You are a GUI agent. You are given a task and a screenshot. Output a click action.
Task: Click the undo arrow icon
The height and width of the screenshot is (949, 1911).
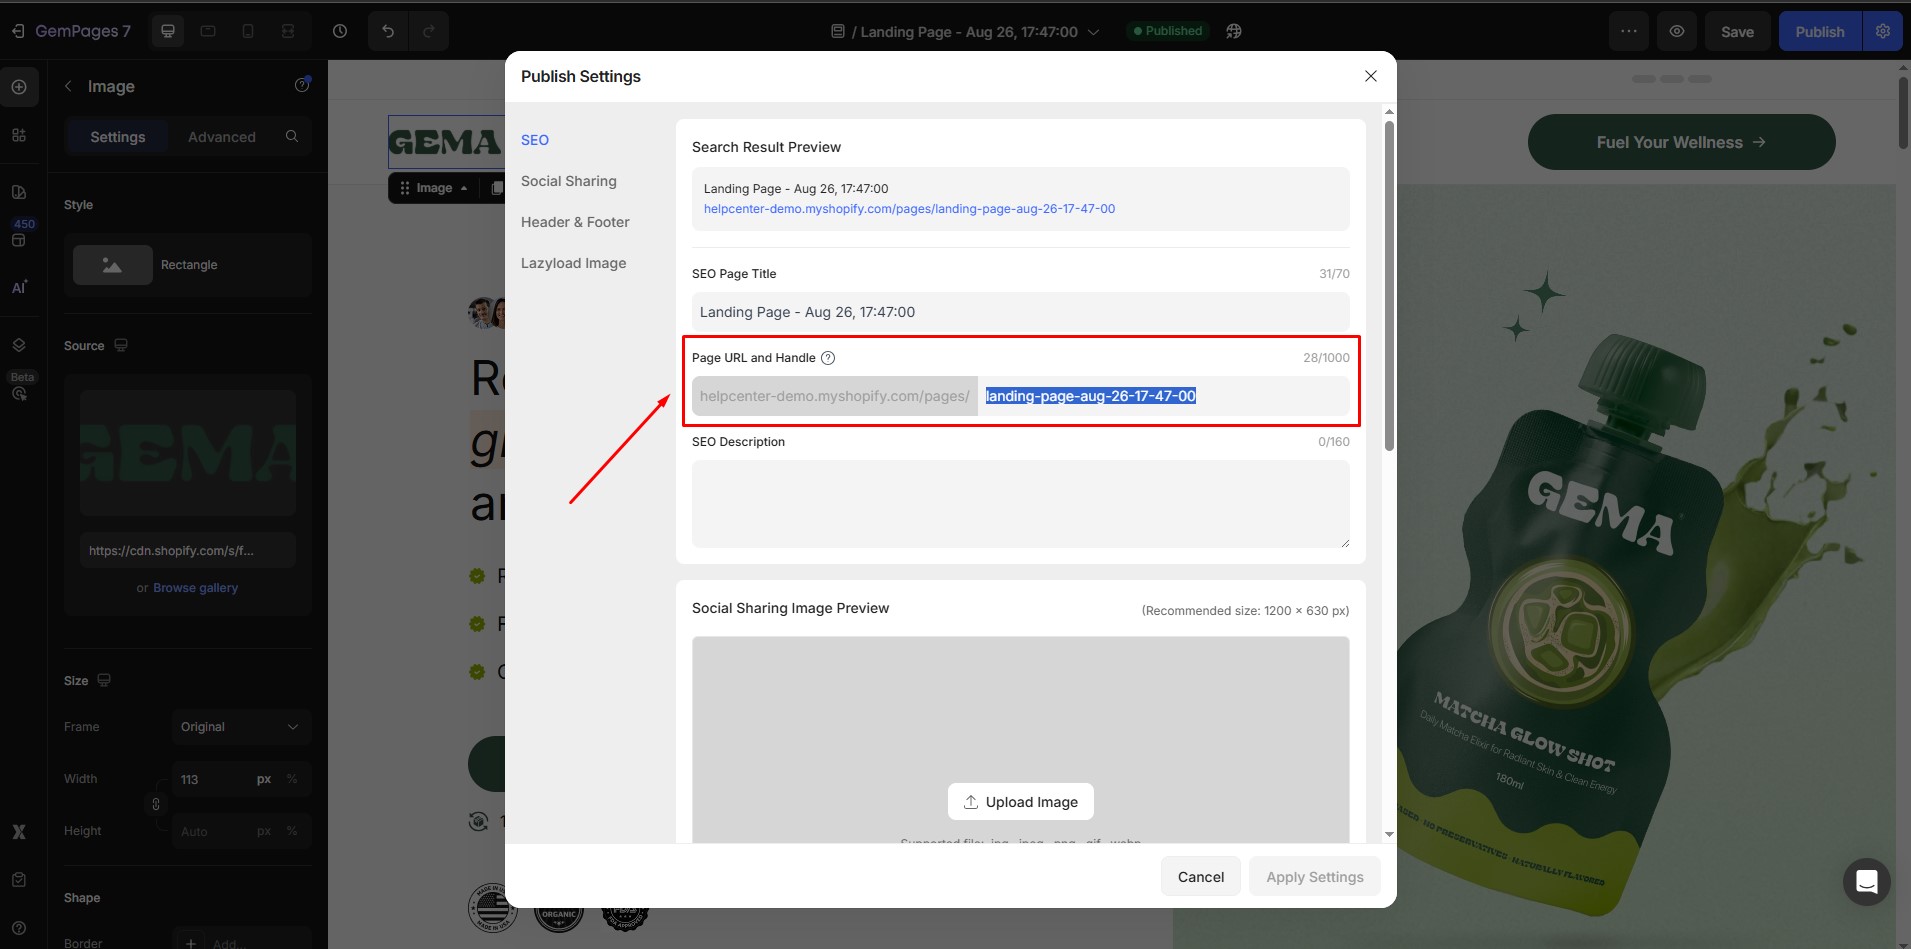388,31
